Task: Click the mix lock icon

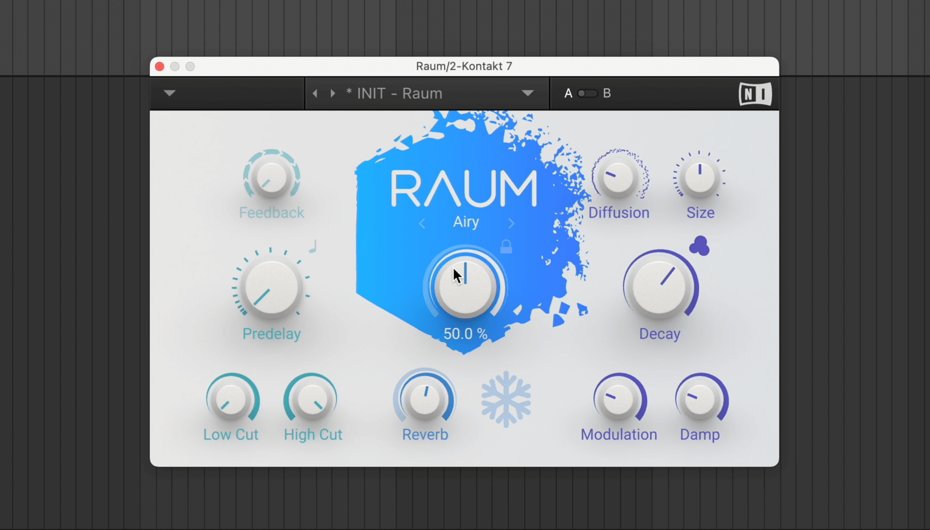Action: click(x=506, y=246)
